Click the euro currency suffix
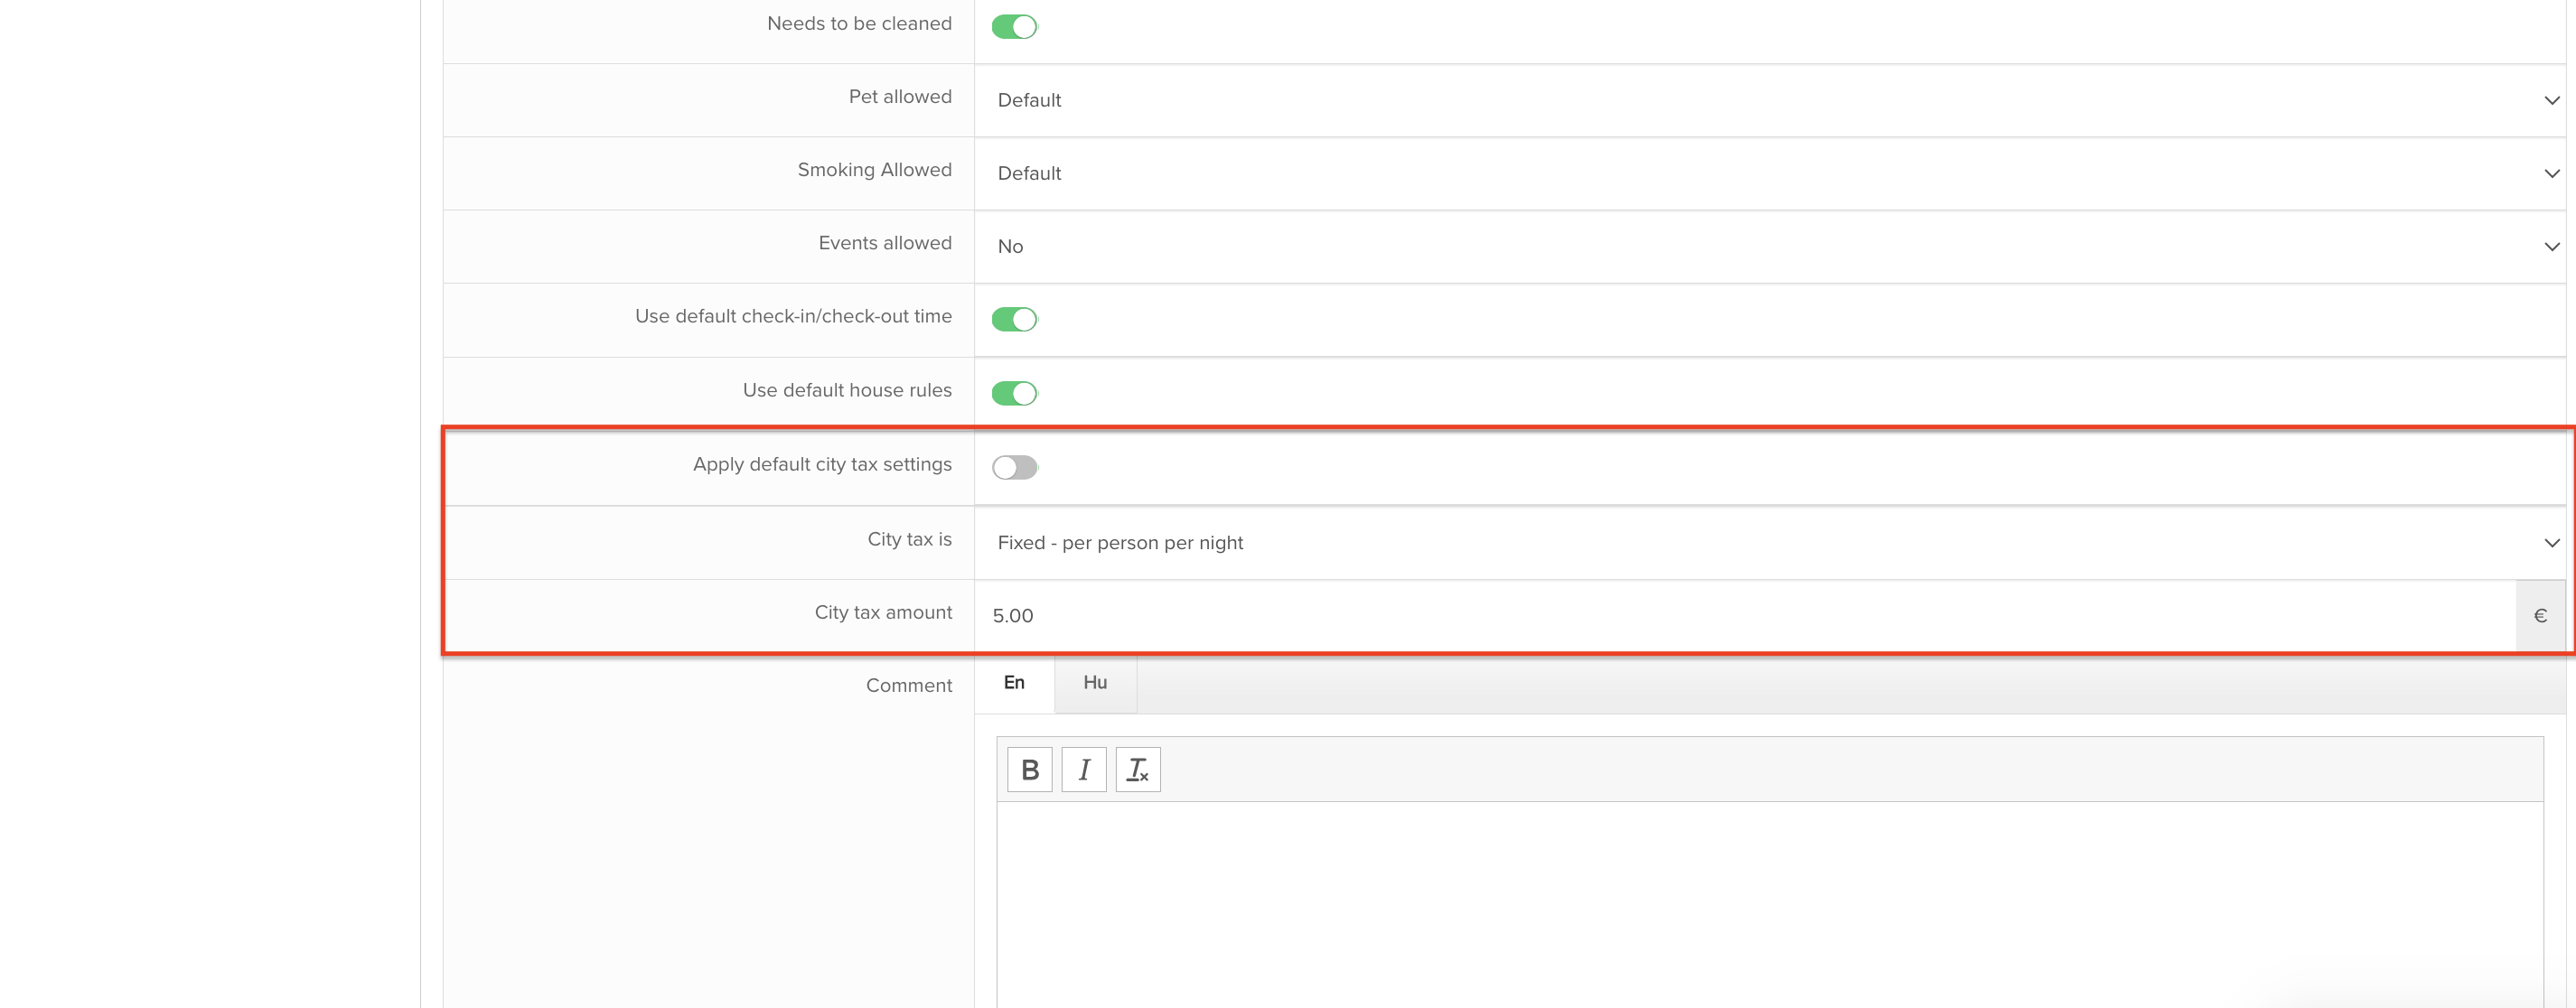2576x1008 pixels. click(x=2540, y=615)
